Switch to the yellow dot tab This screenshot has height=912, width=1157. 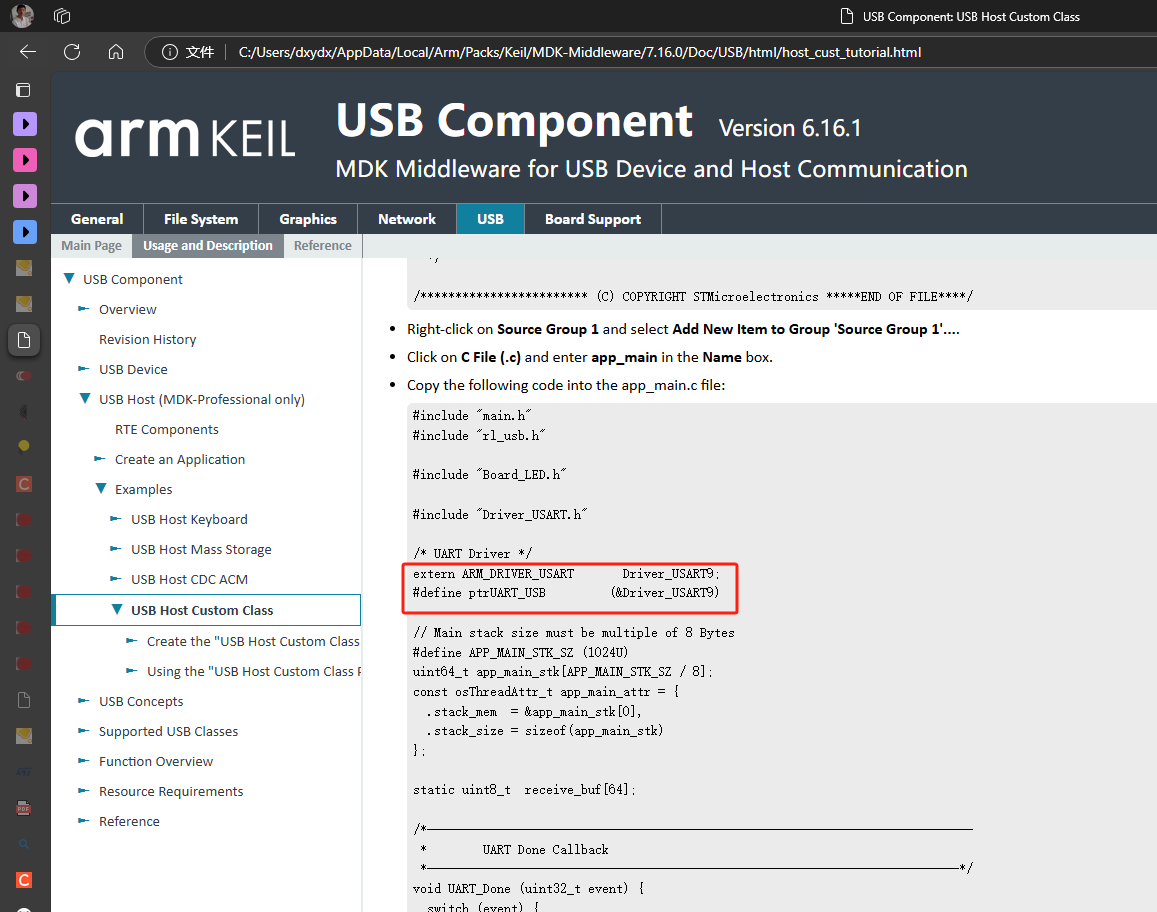point(24,446)
